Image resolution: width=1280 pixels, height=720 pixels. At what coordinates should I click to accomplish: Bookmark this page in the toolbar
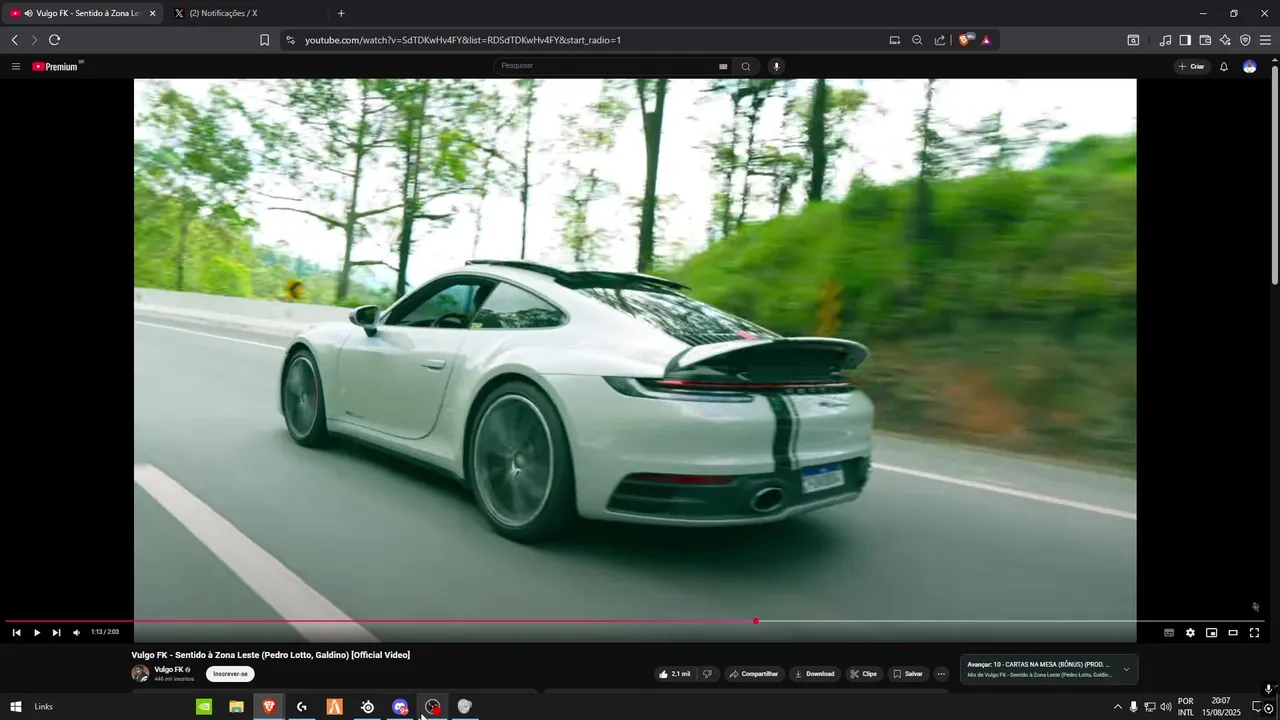click(264, 40)
